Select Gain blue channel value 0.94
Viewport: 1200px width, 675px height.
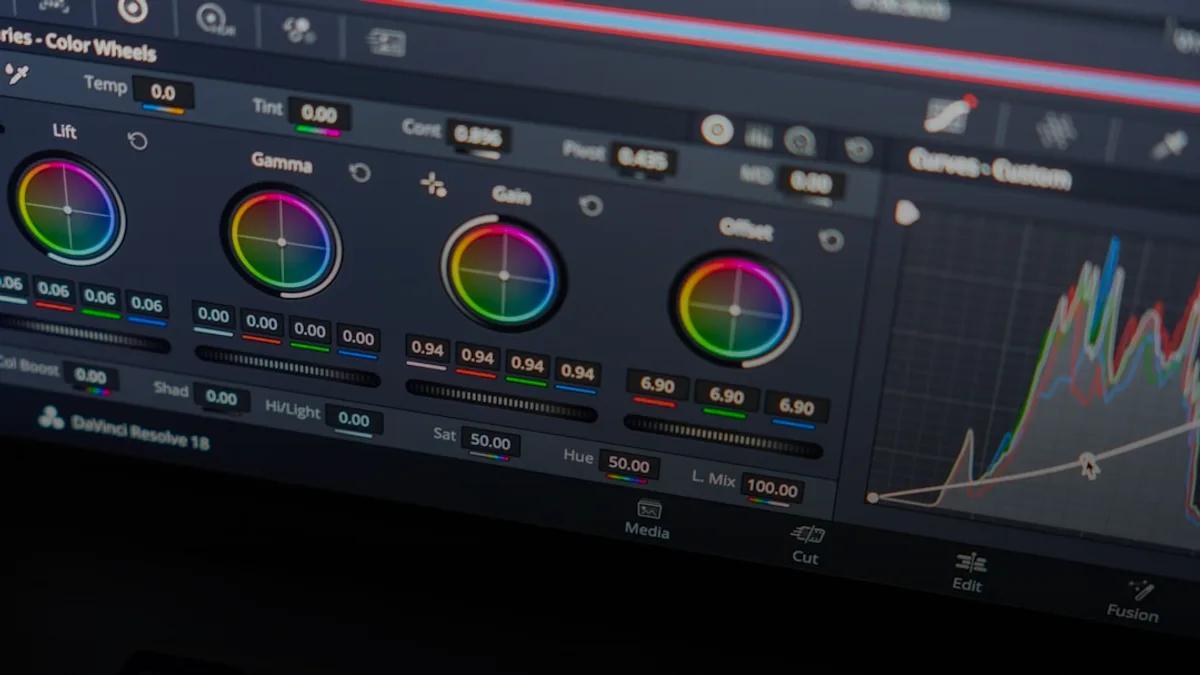click(577, 372)
